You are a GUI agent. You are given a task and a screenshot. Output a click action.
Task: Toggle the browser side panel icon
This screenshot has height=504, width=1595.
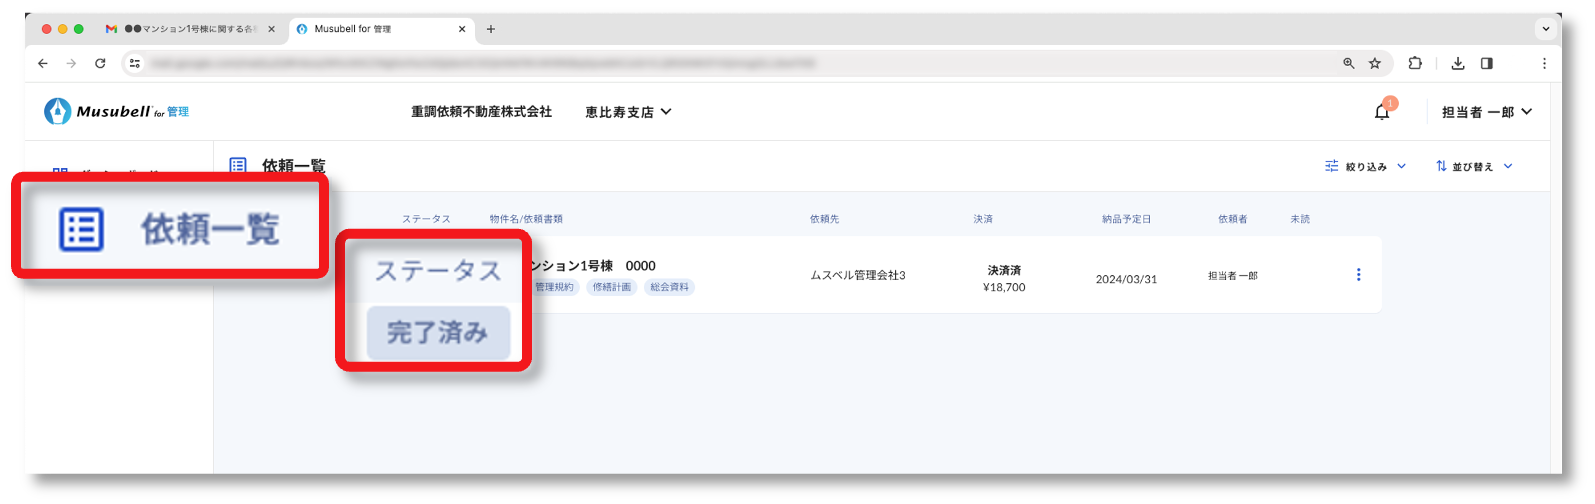click(1487, 63)
